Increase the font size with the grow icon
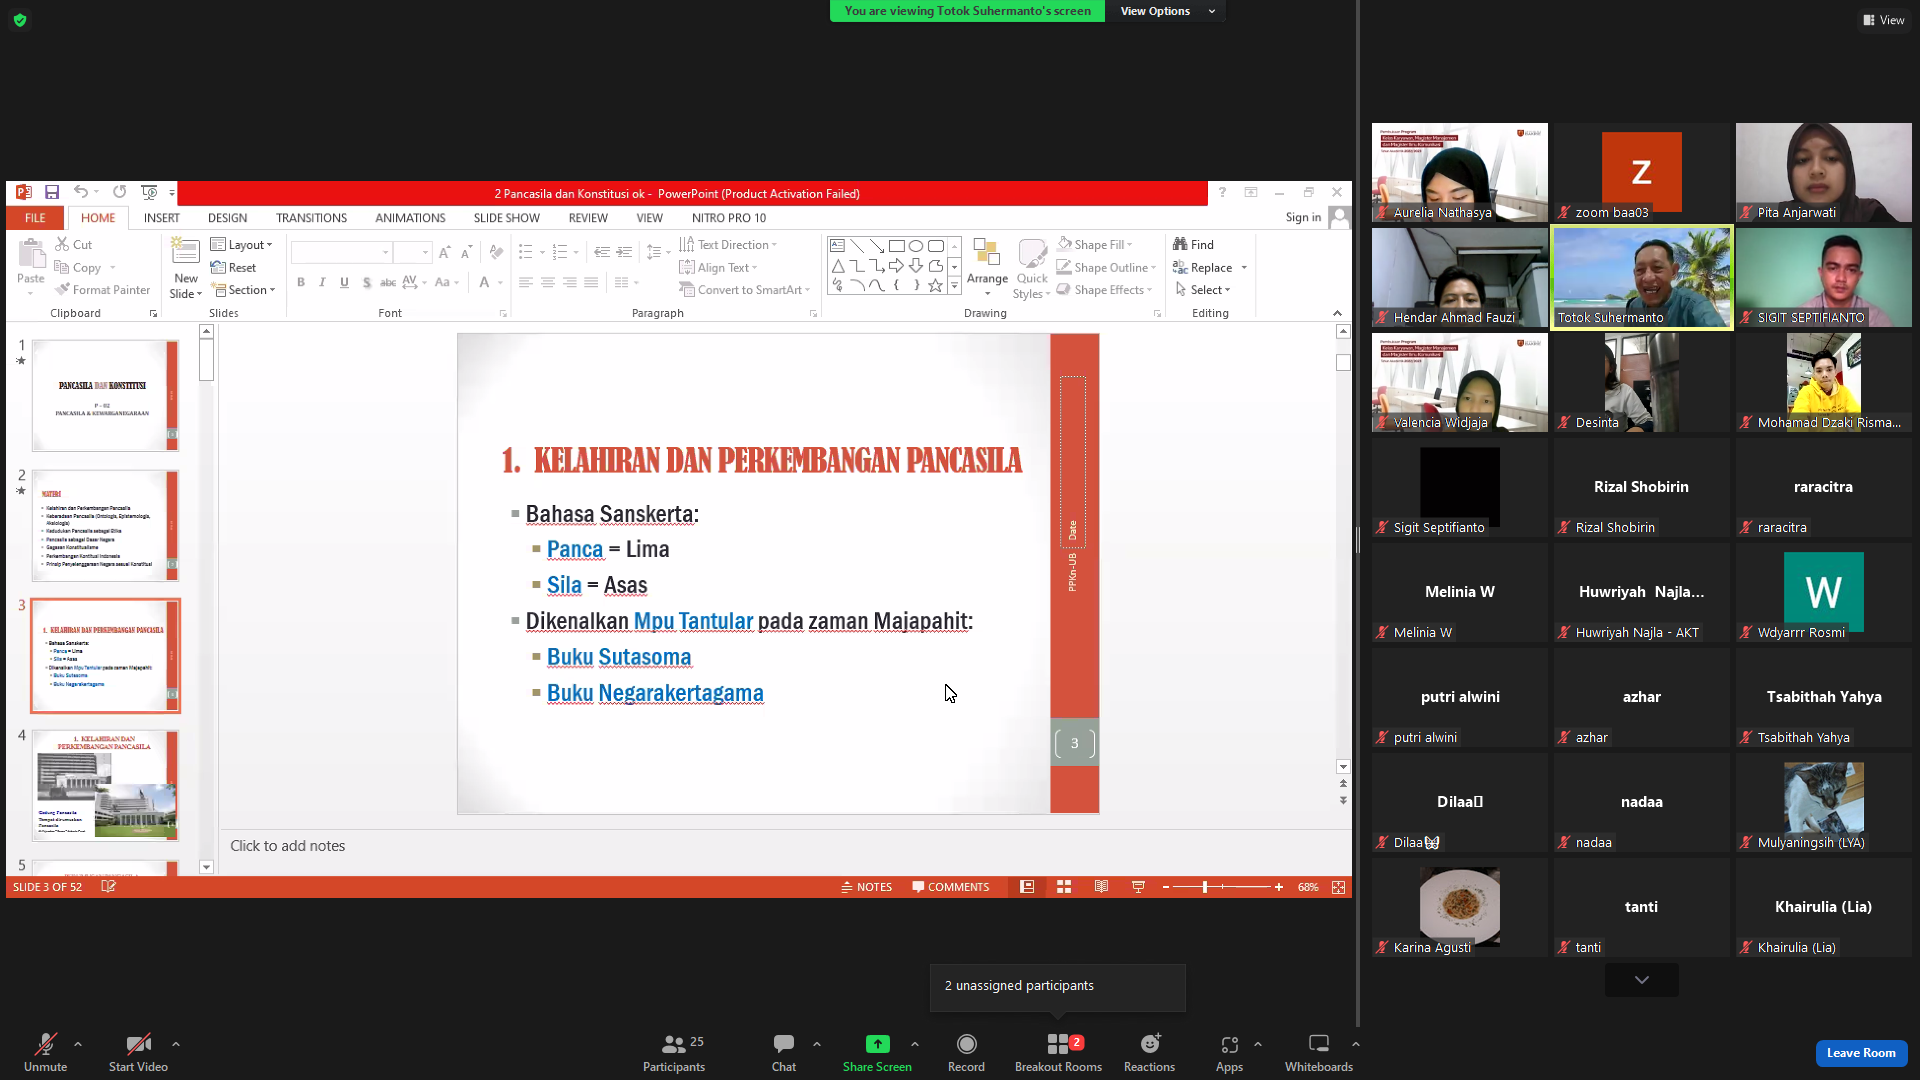The image size is (1920, 1080). click(444, 252)
